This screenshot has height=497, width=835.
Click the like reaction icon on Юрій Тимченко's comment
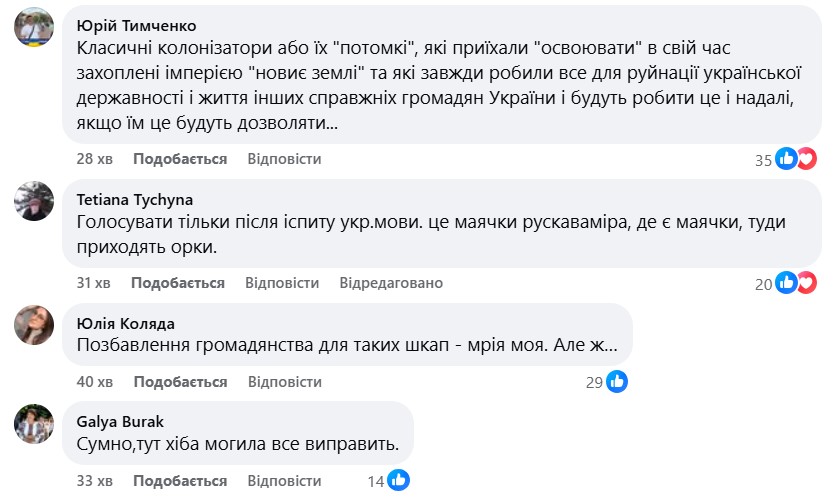(787, 159)
